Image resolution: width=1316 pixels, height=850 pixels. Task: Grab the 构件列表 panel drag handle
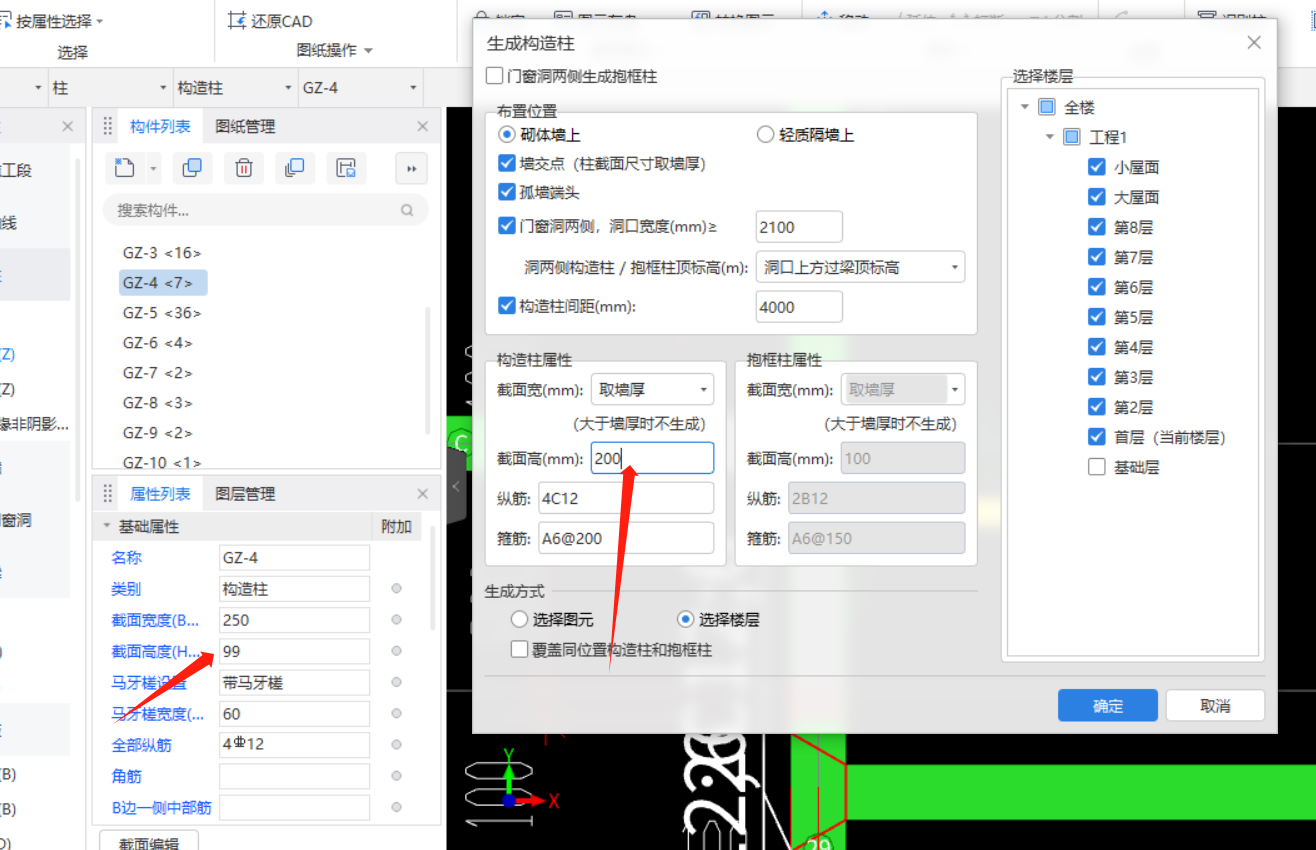click(x=108, y=126)
